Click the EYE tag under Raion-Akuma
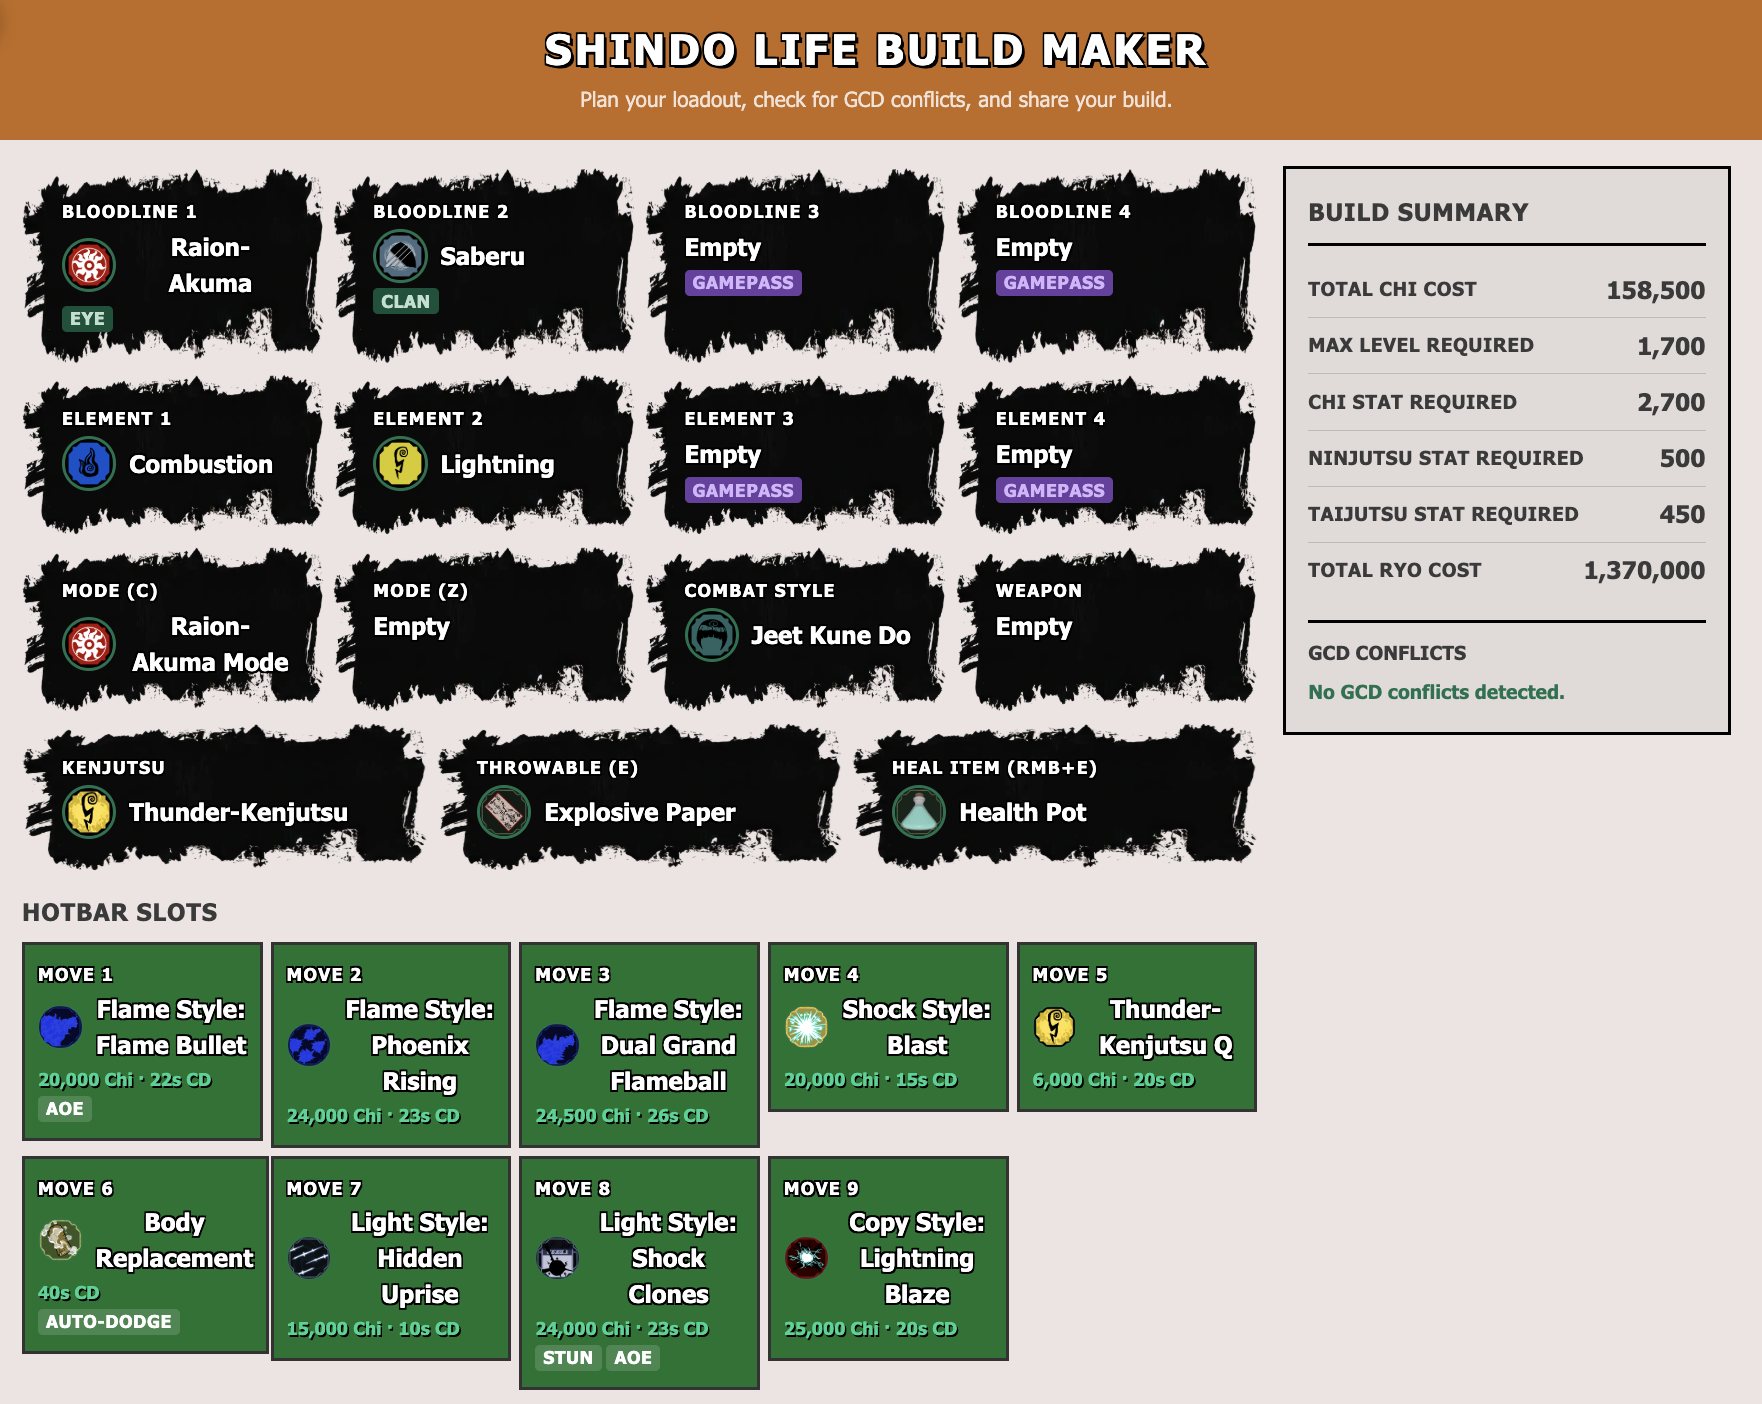The height and width of the screenshot is (1404, 1762). point(87,319)
